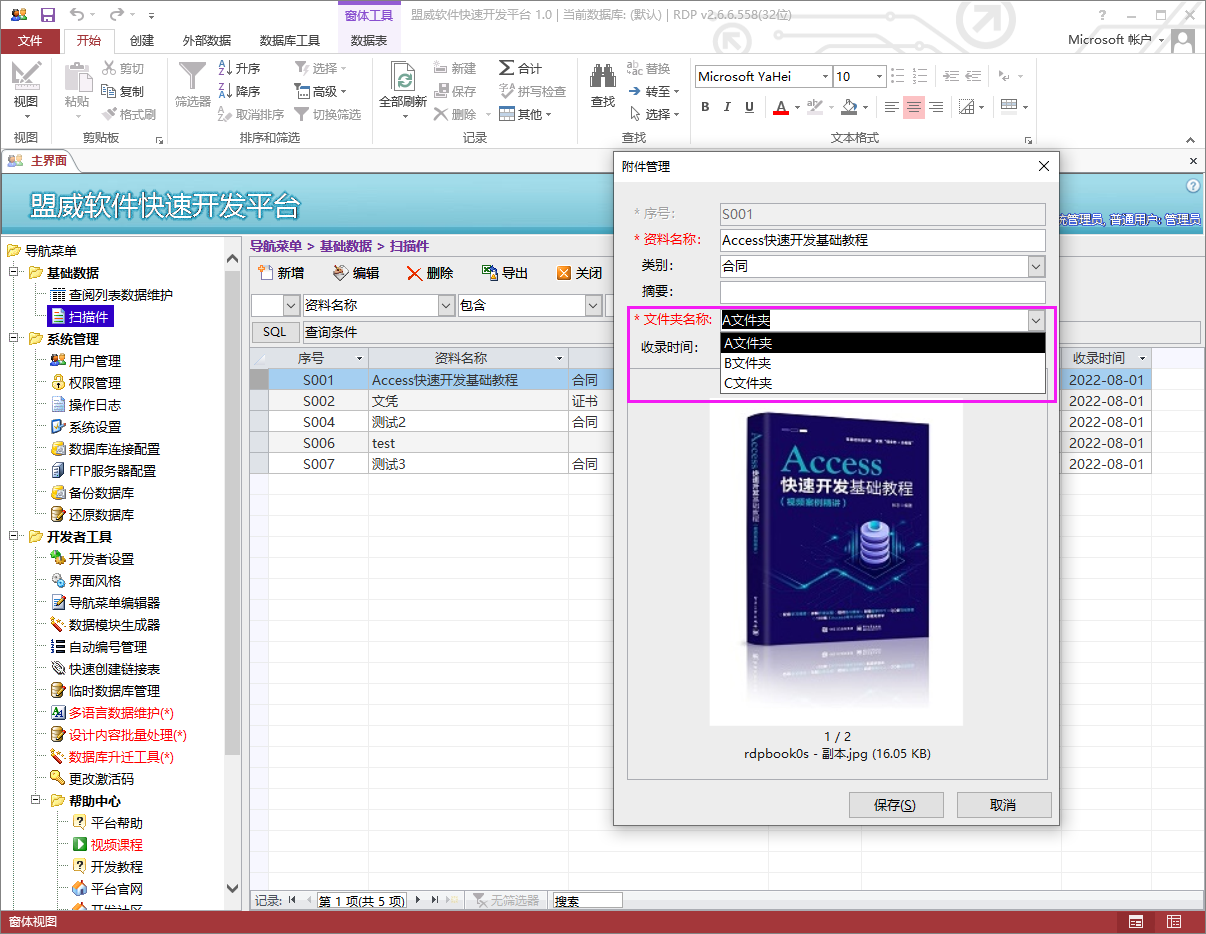Click the 复制 copy icon
The height and width of the screenshot is (934, 1206).
click(x=123, y=91)
